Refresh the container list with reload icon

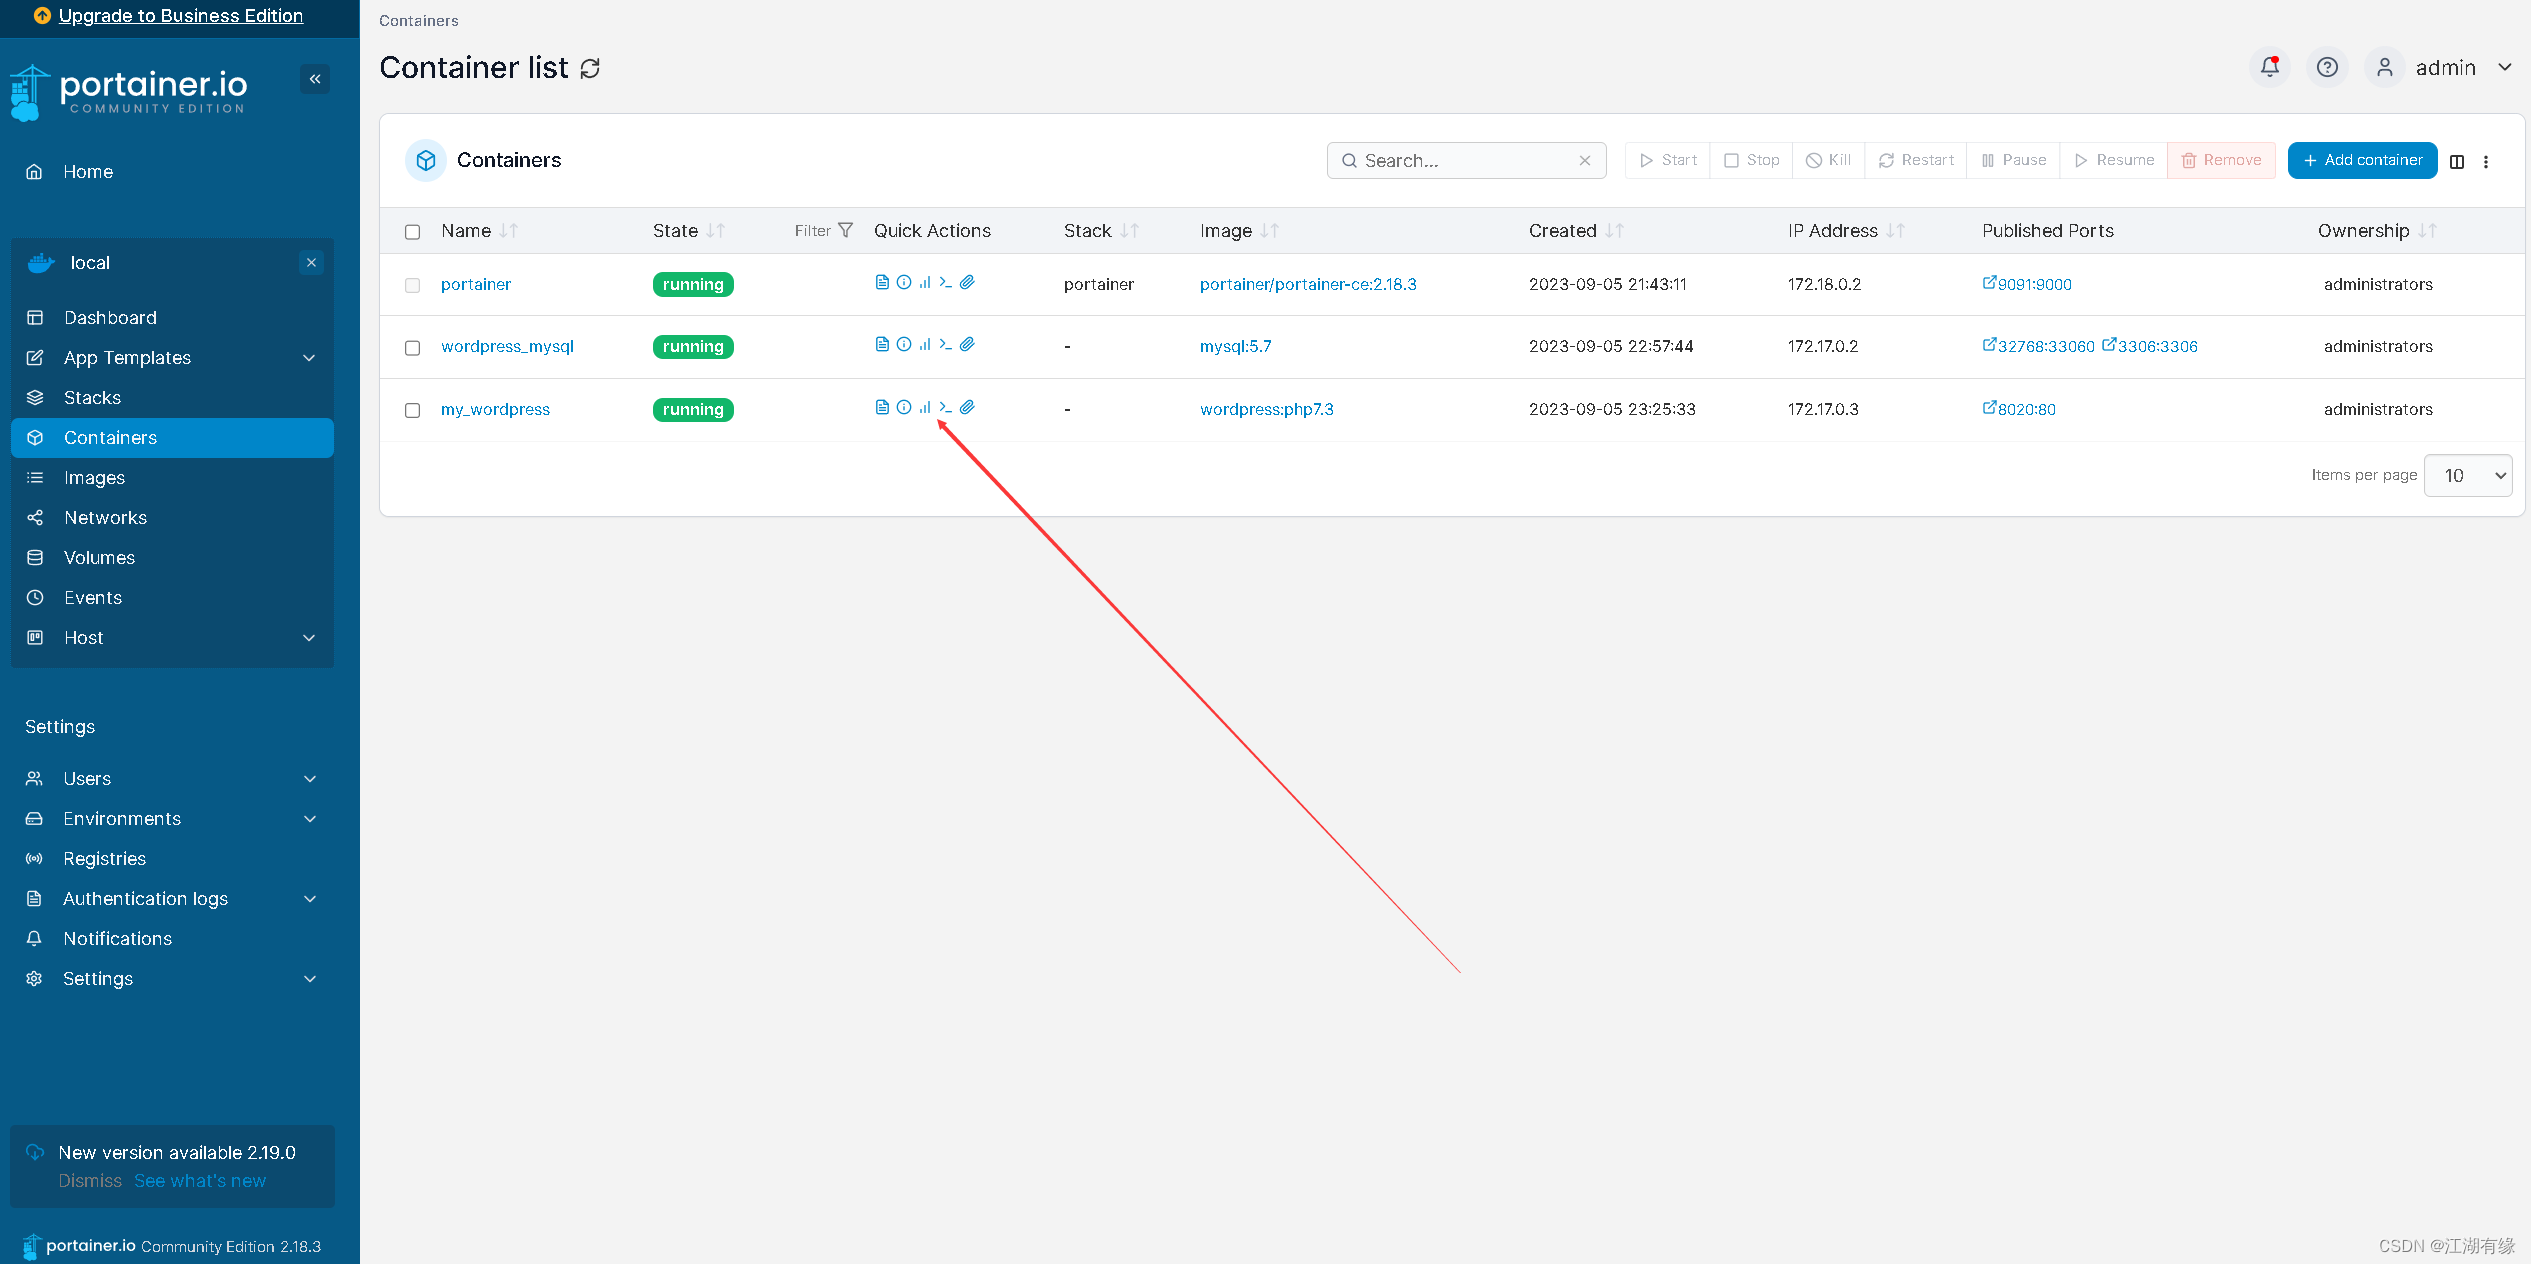click(x=590, y=68)
